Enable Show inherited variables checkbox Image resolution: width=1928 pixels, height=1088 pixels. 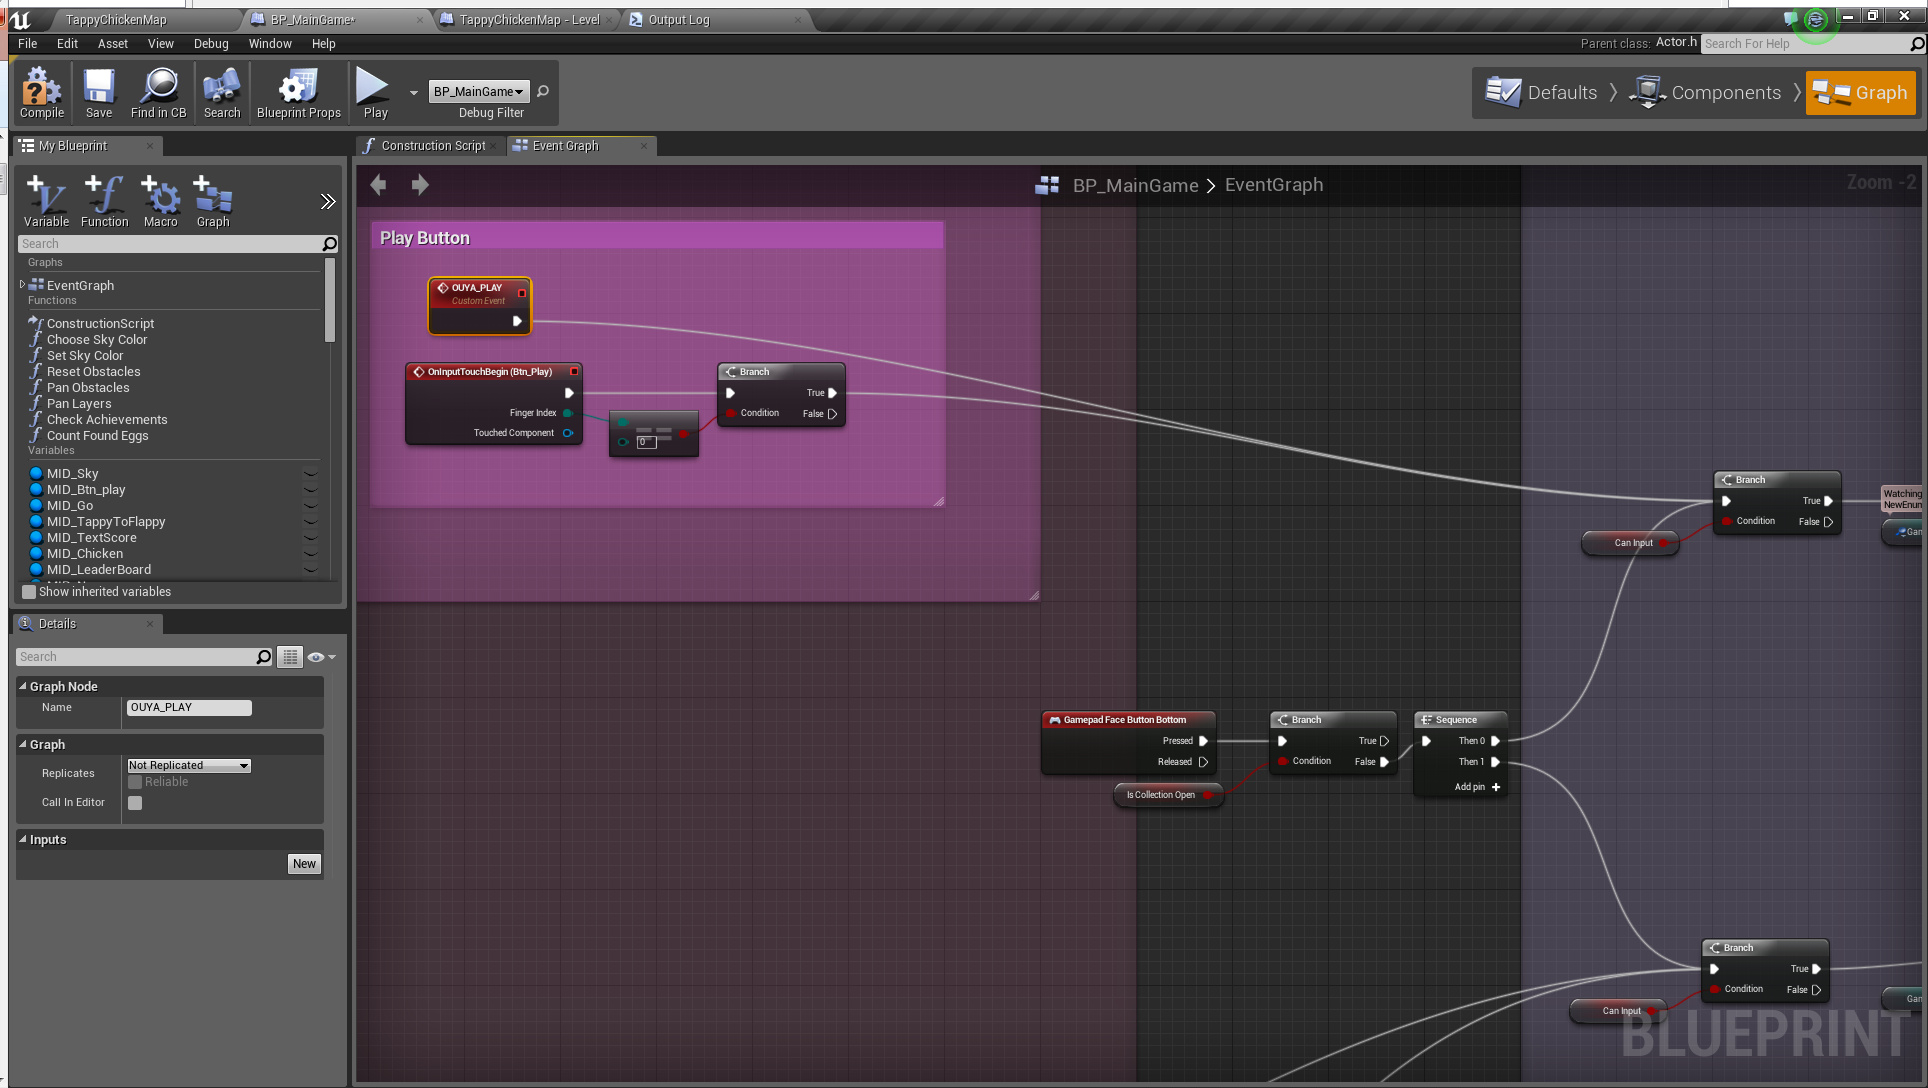pyautogui.click(x=29, y=592)
